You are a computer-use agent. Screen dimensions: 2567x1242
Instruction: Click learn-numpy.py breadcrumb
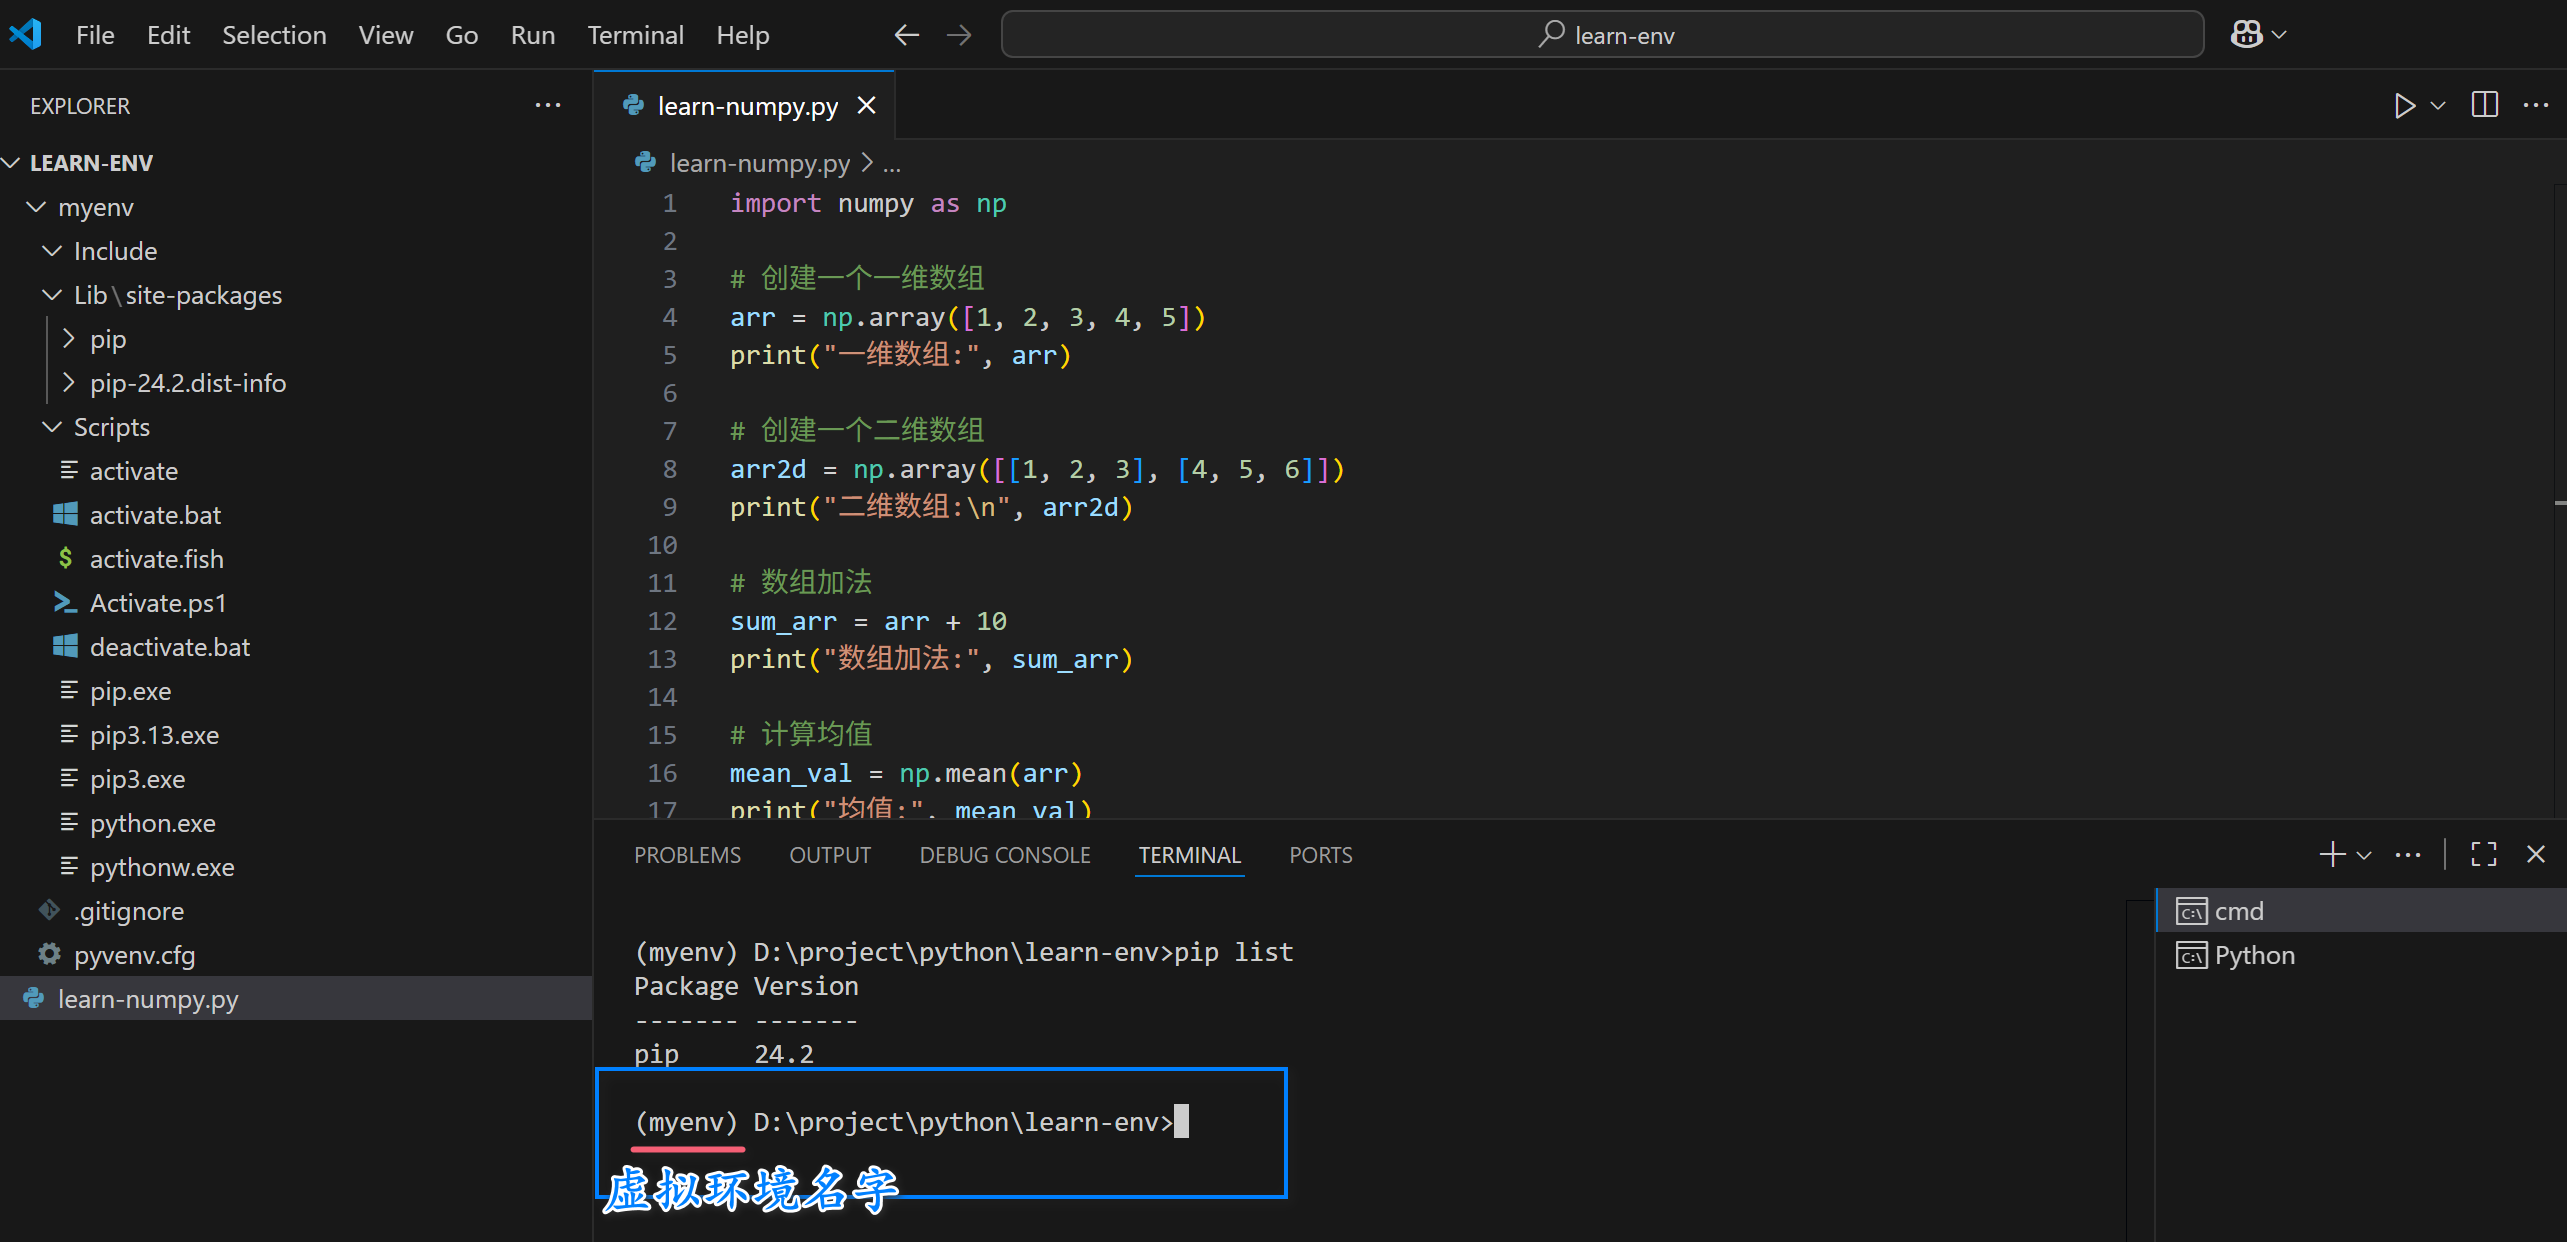click(x=759, y=163)
